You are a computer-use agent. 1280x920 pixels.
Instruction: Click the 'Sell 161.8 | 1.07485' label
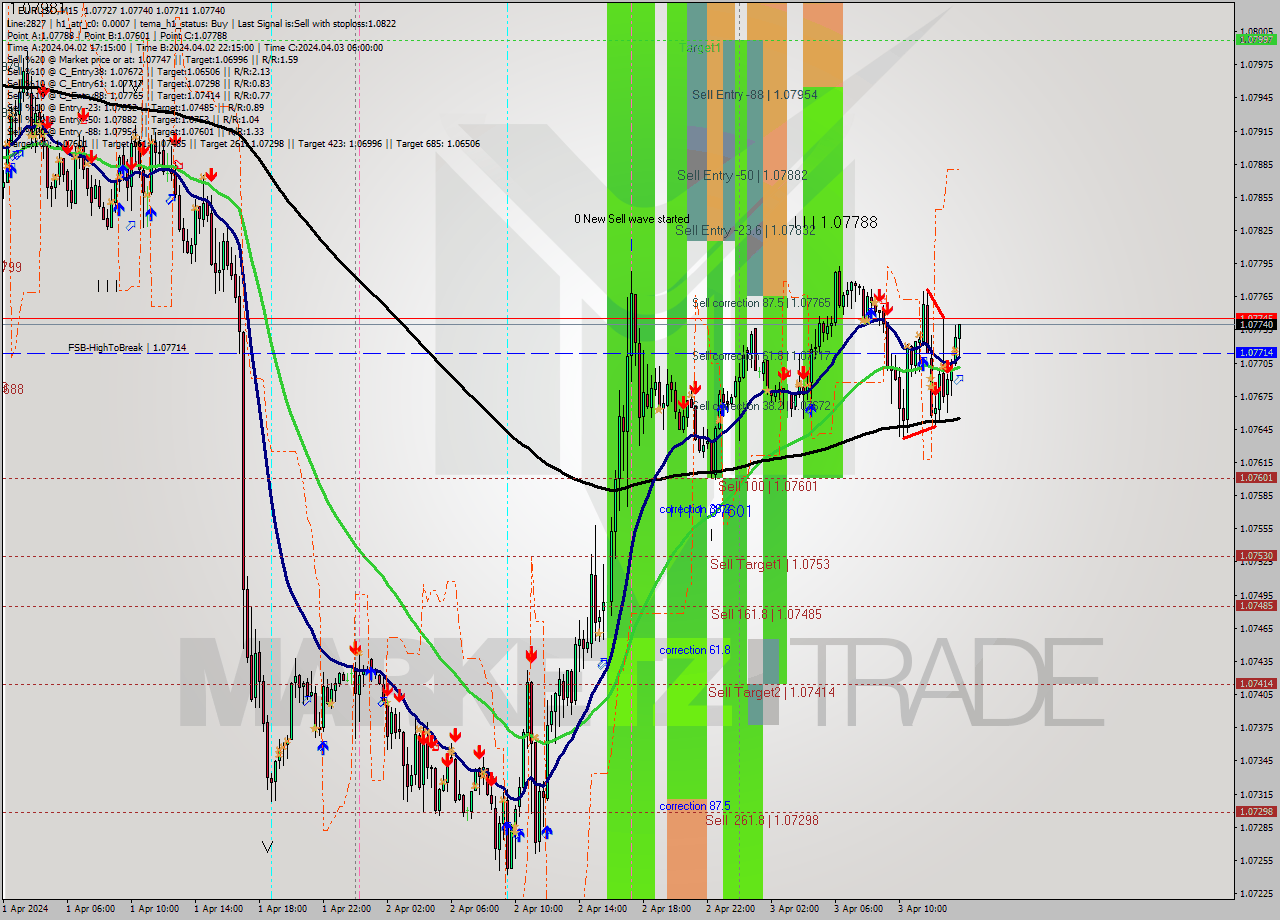click(766, 614)
